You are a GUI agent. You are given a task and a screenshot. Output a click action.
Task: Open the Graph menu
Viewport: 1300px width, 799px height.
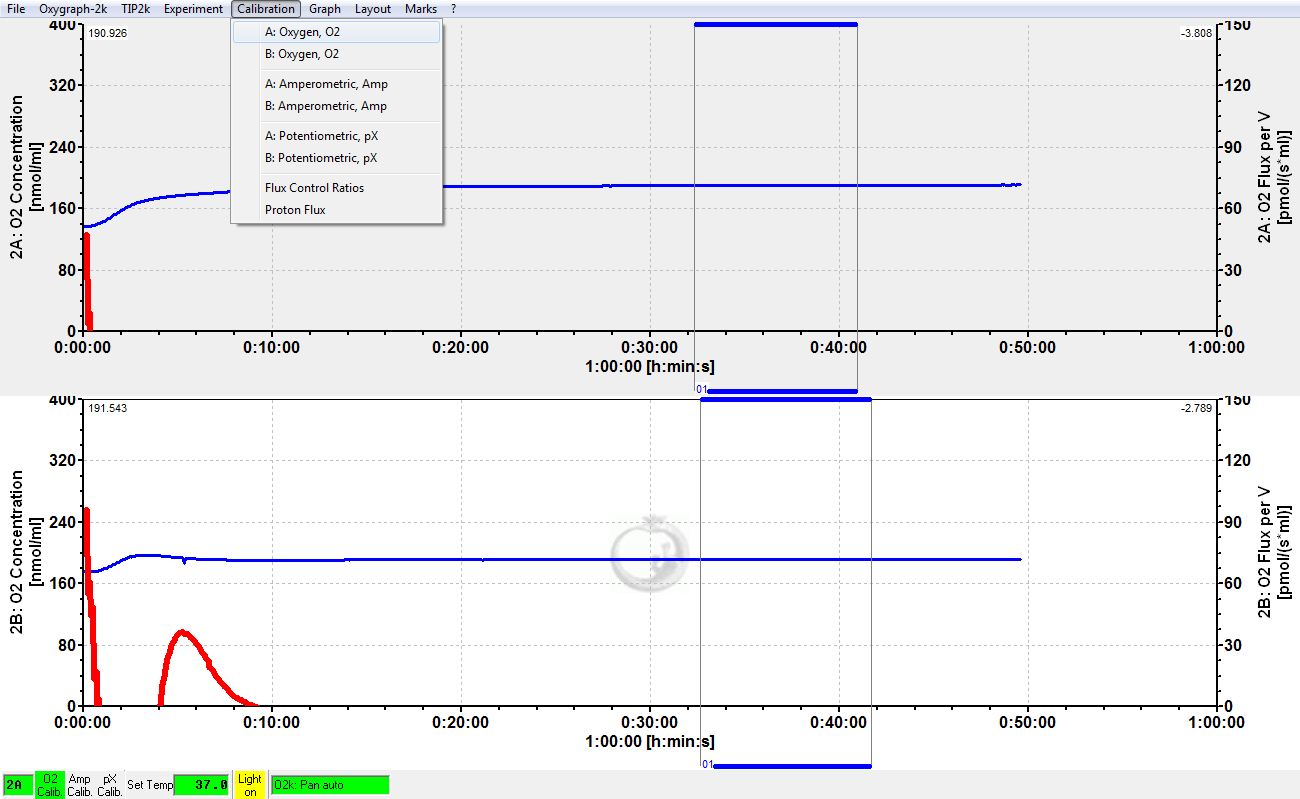[x=325, y=9]
